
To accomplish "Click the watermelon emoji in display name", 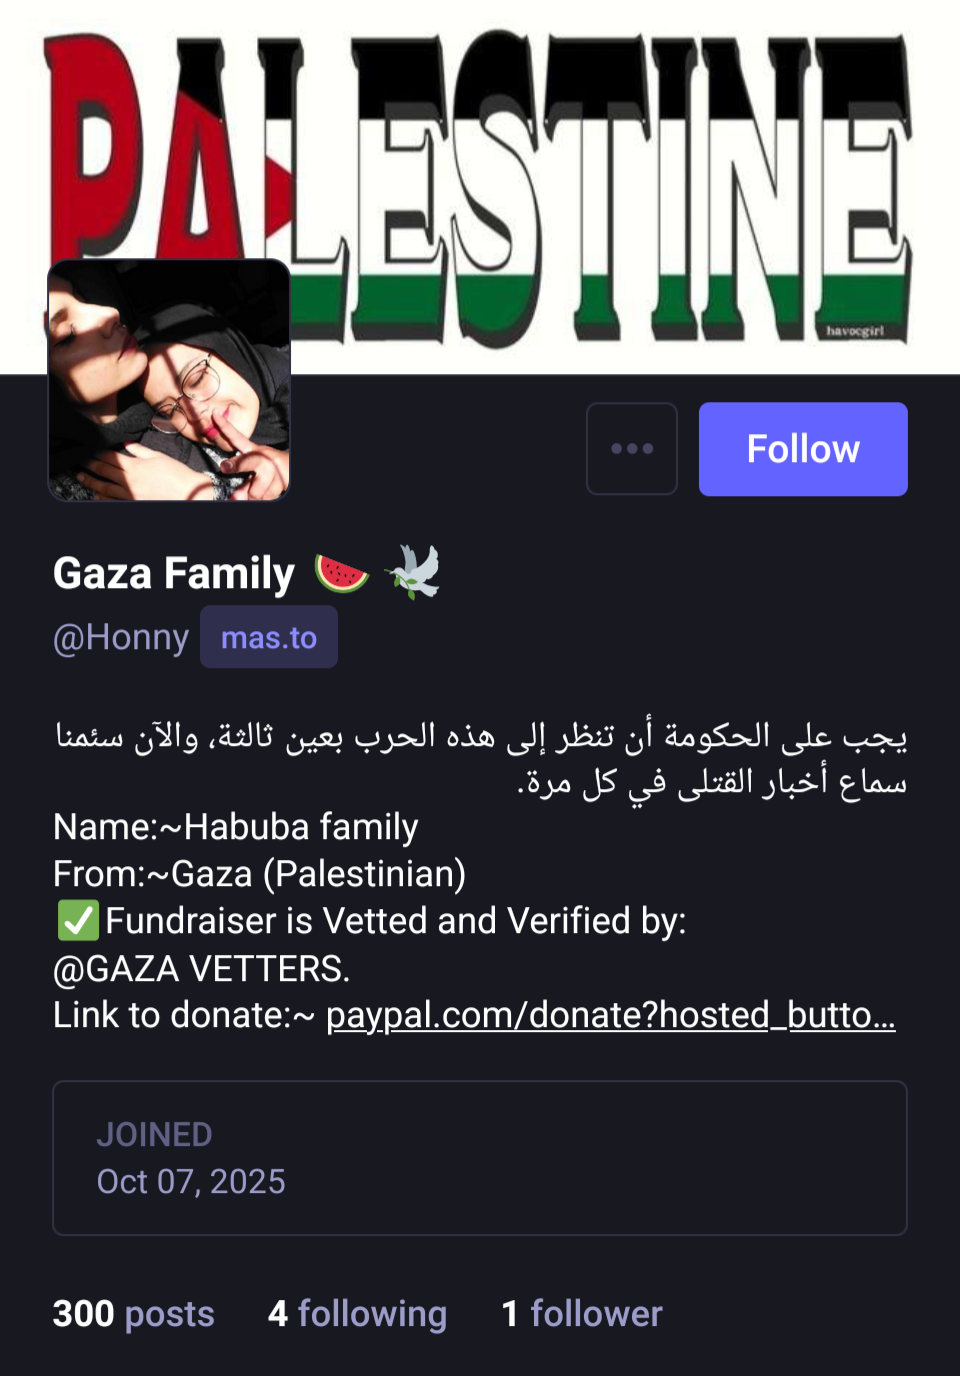I will tap(341, 573).
